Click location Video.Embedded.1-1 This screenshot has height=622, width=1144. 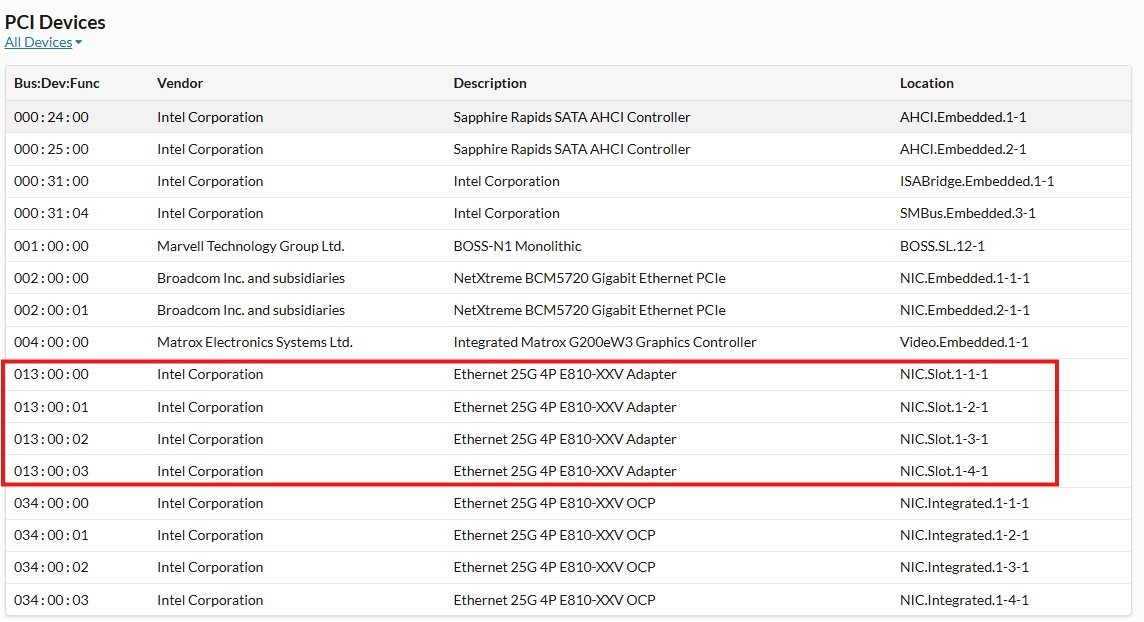(x=964, y=343)
